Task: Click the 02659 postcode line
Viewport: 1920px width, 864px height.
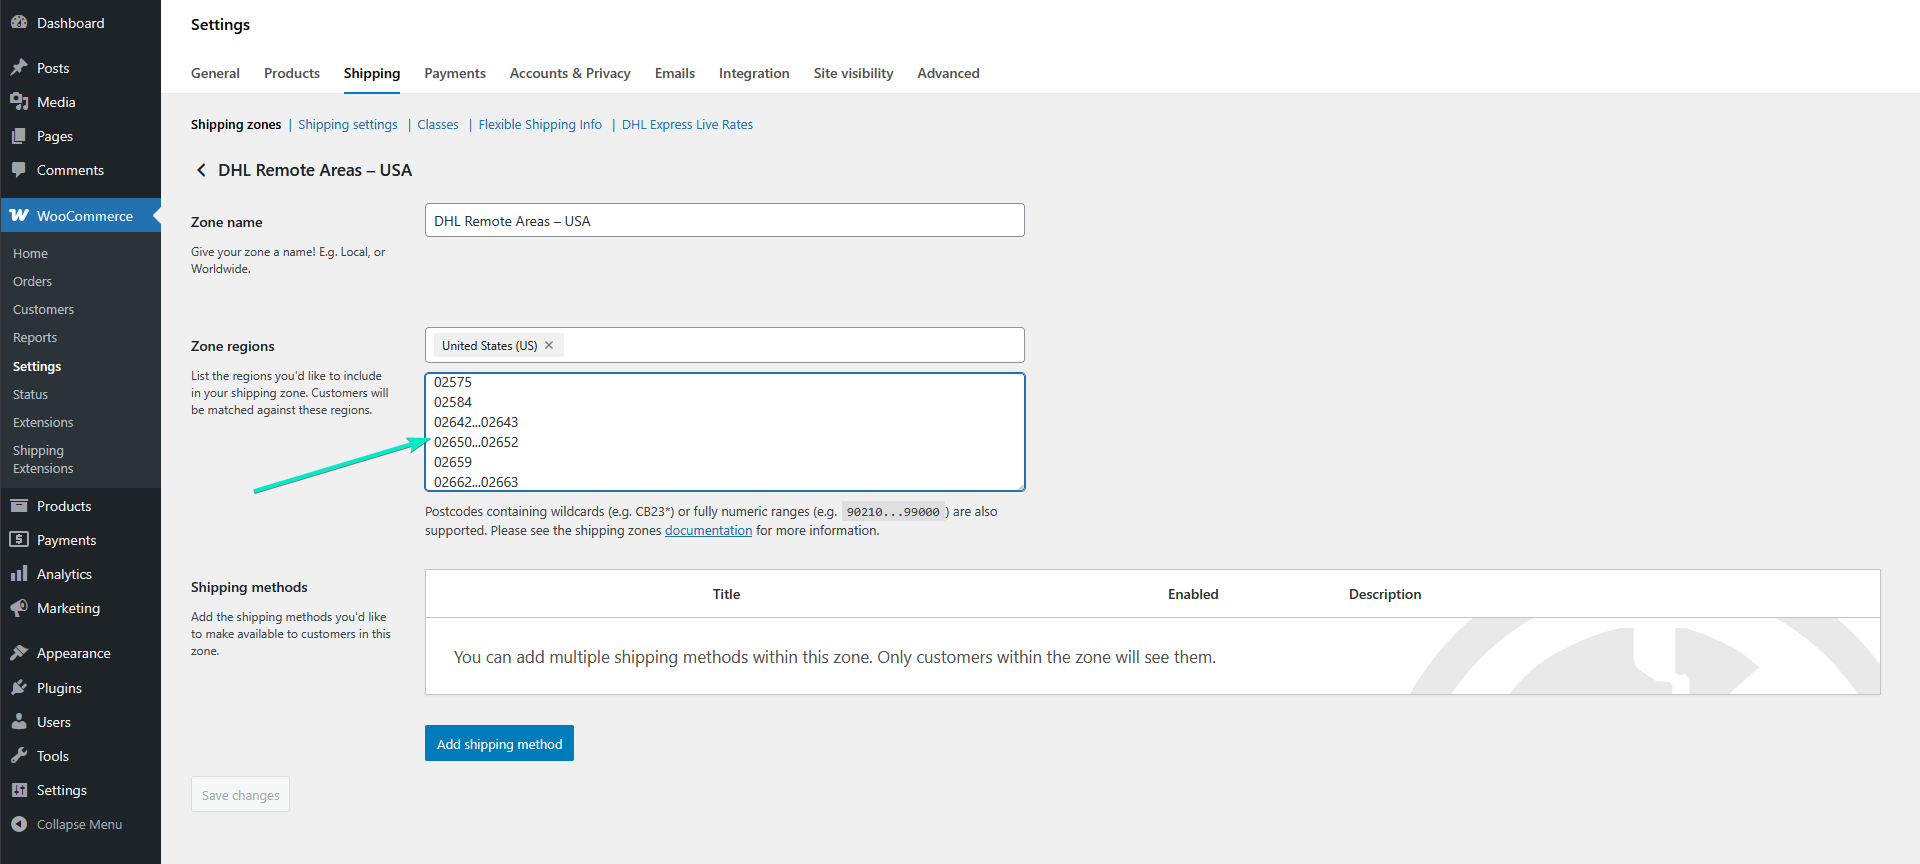Action: 453,462
